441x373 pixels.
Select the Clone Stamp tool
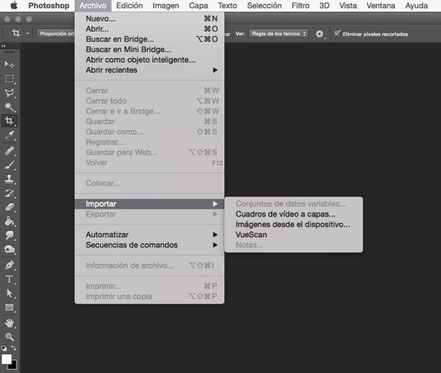(9, 179)
